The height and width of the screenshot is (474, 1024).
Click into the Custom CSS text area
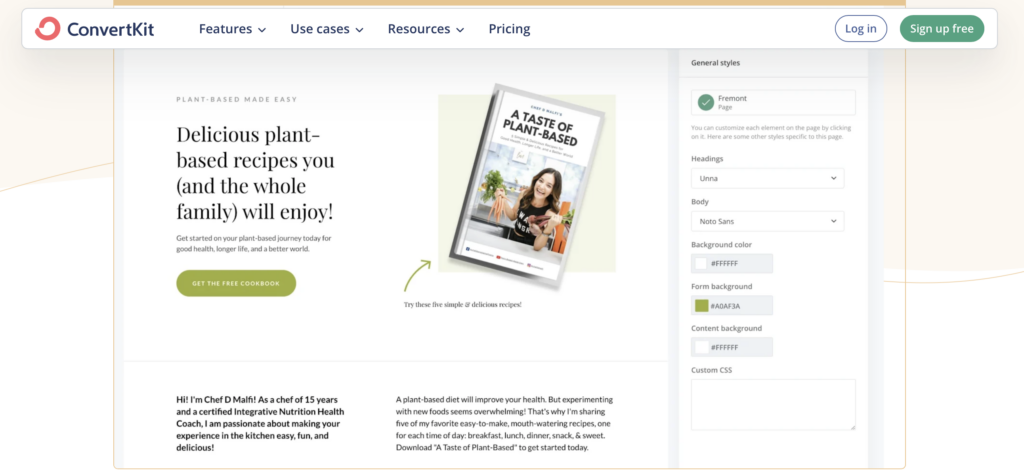pyautogui.click(x=772, y=404)
